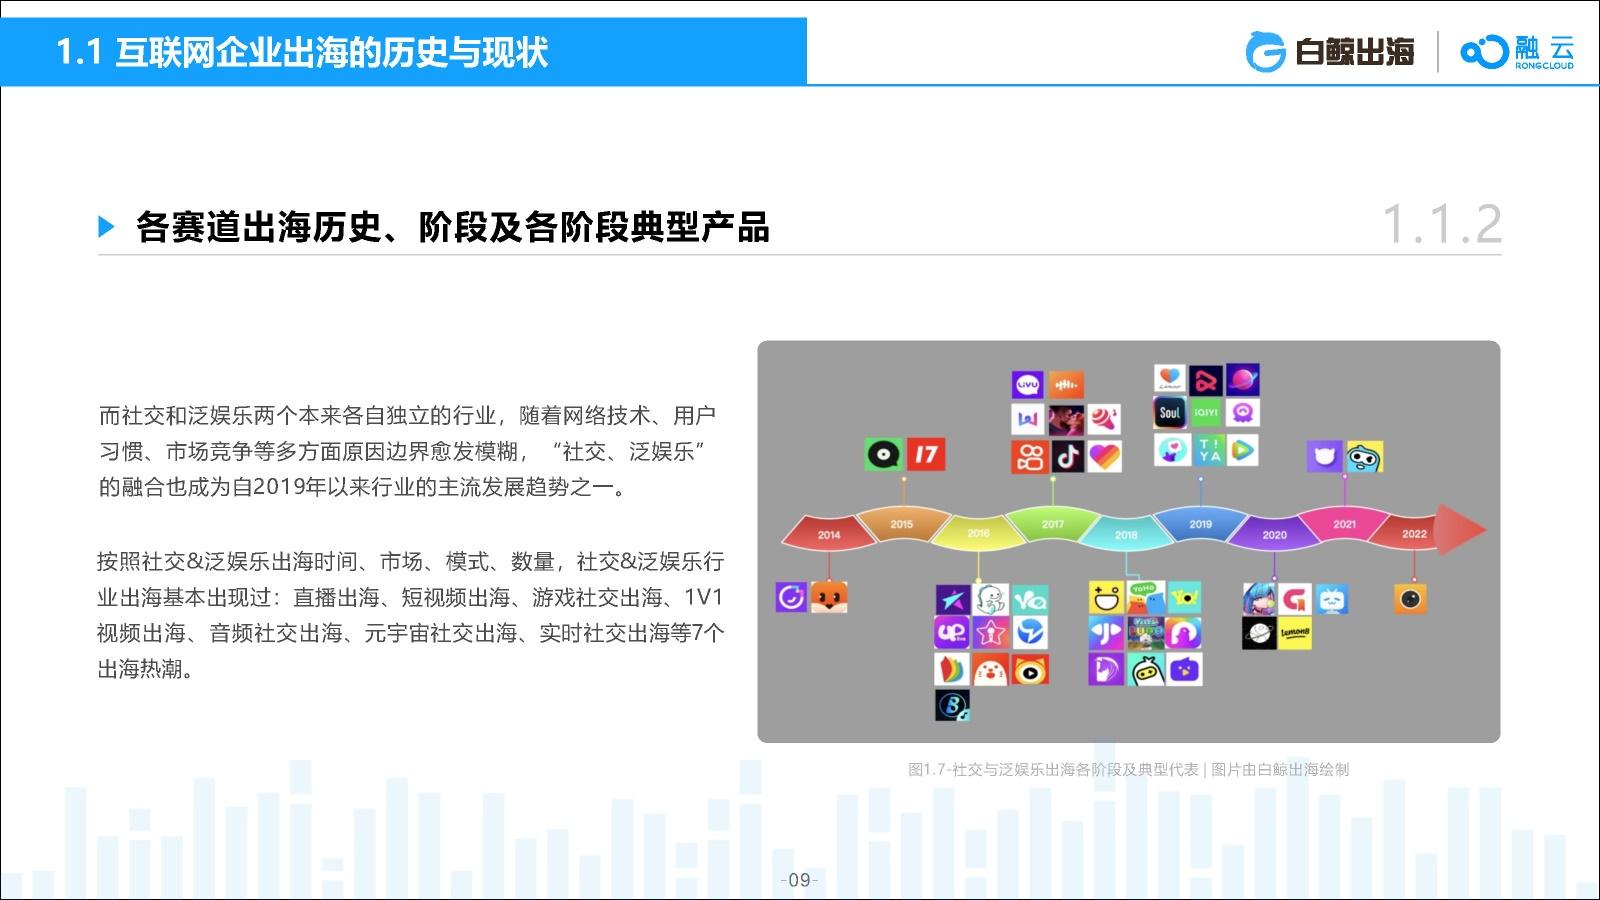
Task: Click the YoHo app icon
Action: pos(1144,598)
